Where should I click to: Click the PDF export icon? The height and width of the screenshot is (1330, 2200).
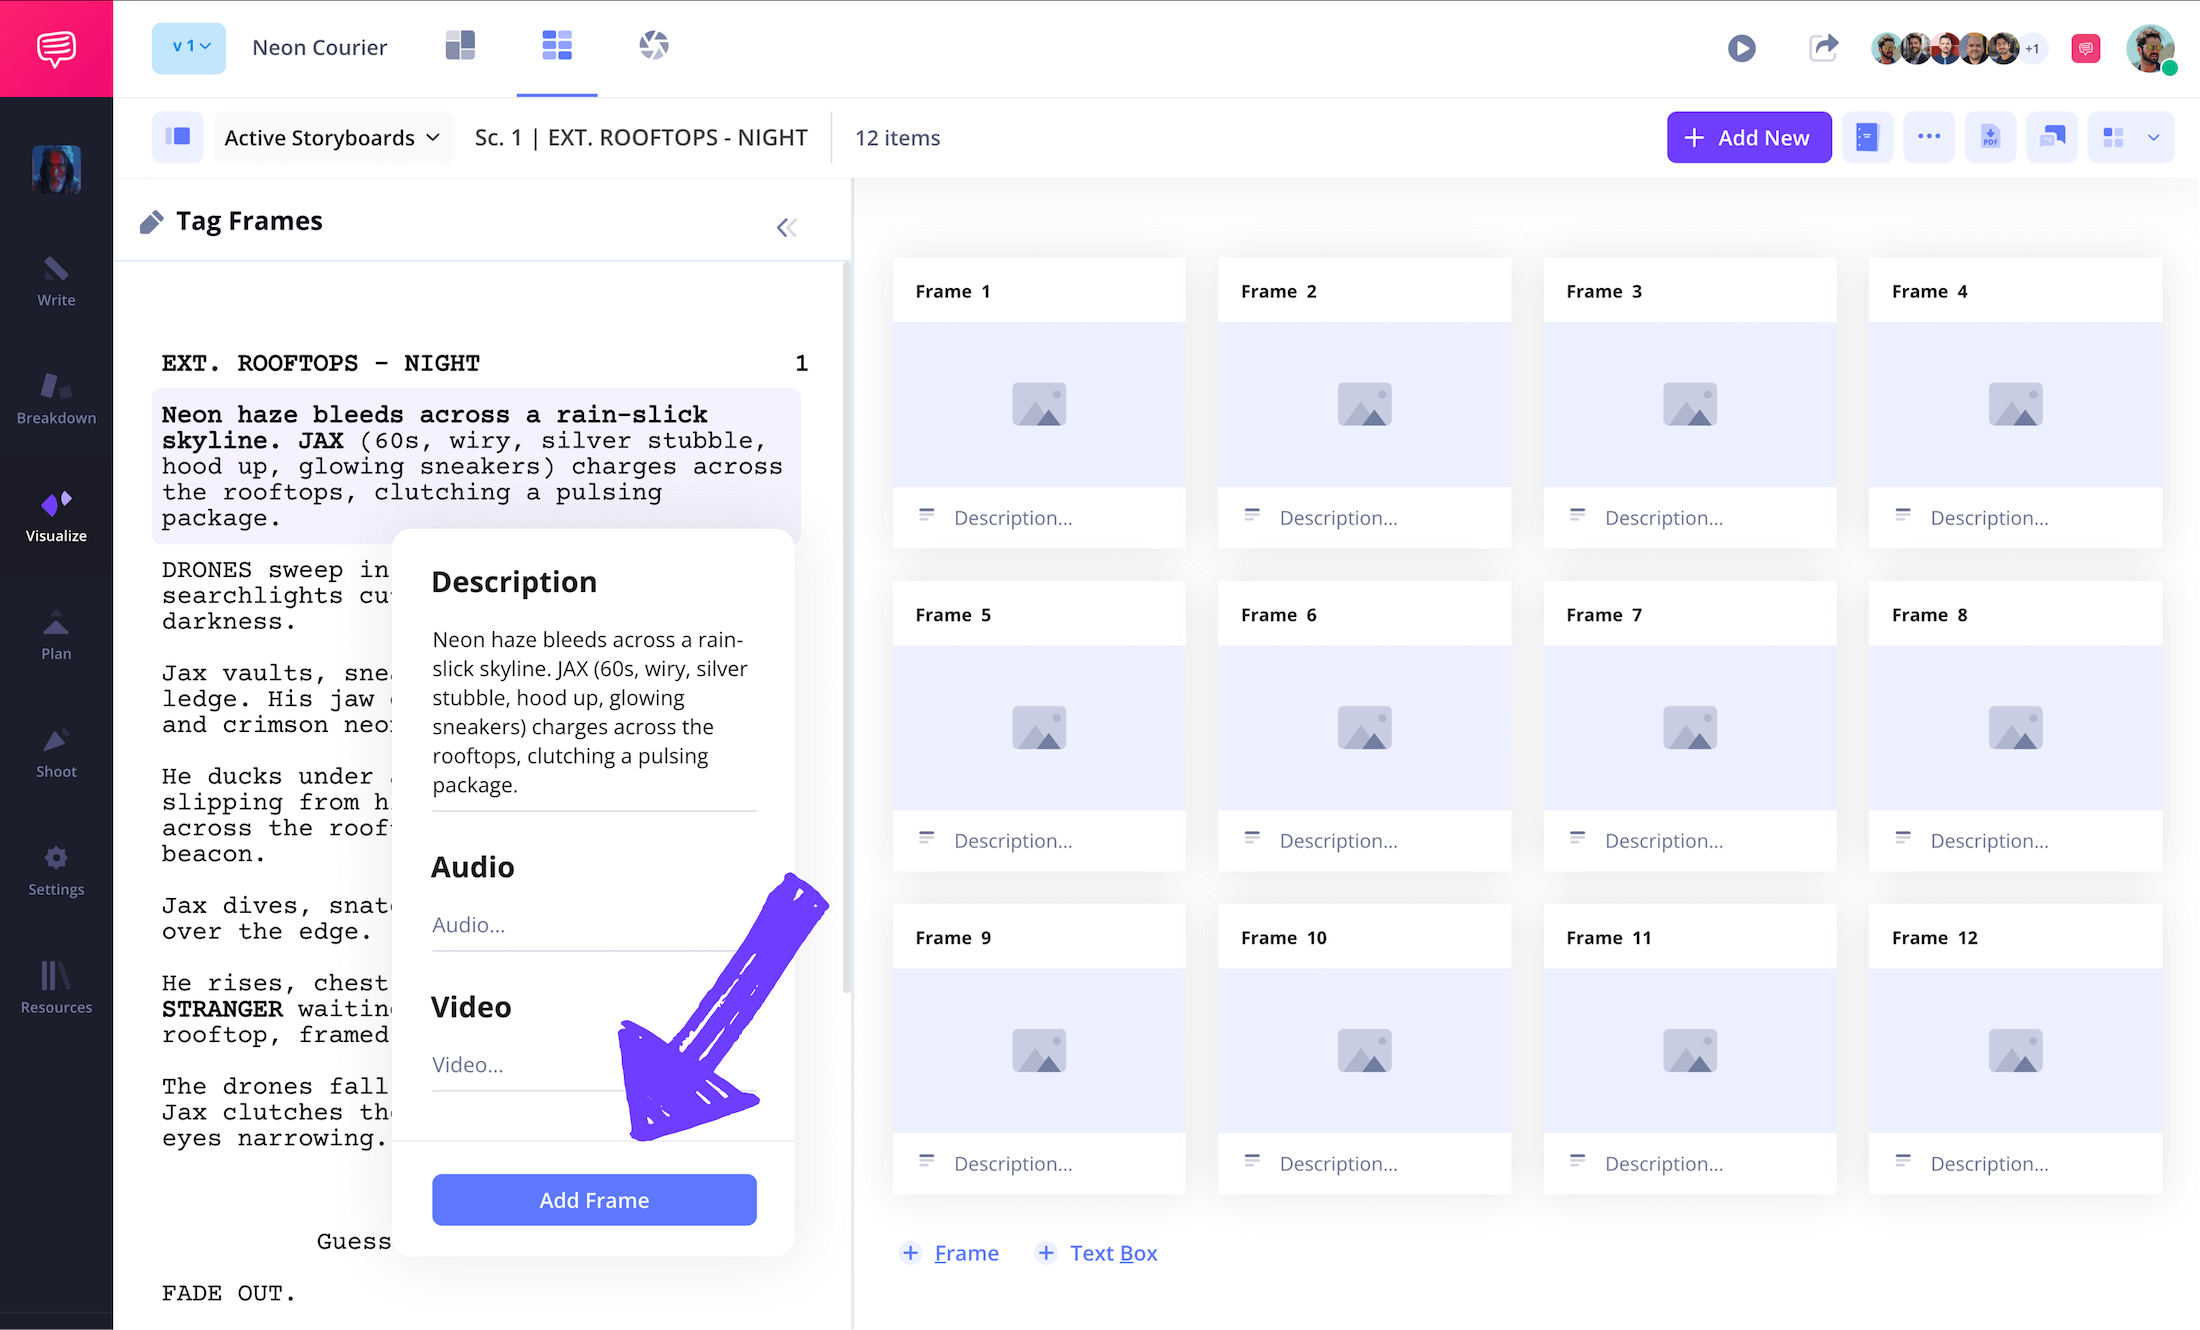tap(1990, 138)
